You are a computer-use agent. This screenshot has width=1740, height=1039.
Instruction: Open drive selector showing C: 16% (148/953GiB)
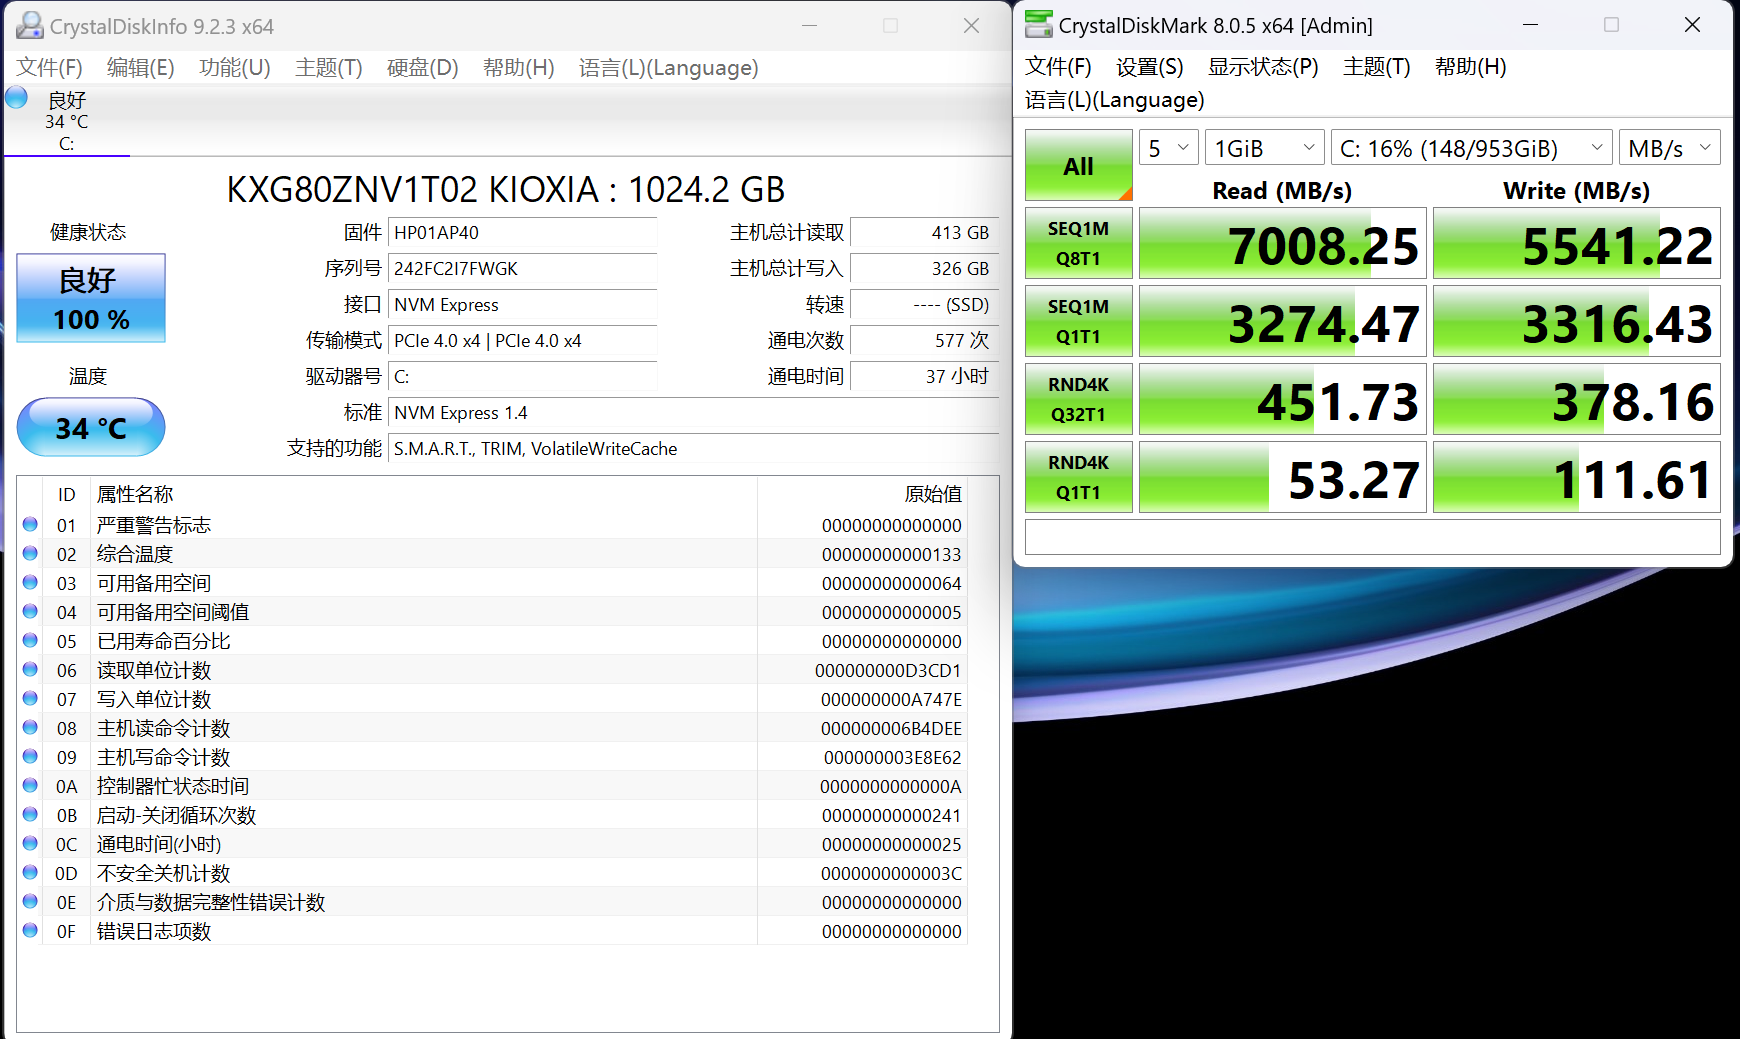1471,148
